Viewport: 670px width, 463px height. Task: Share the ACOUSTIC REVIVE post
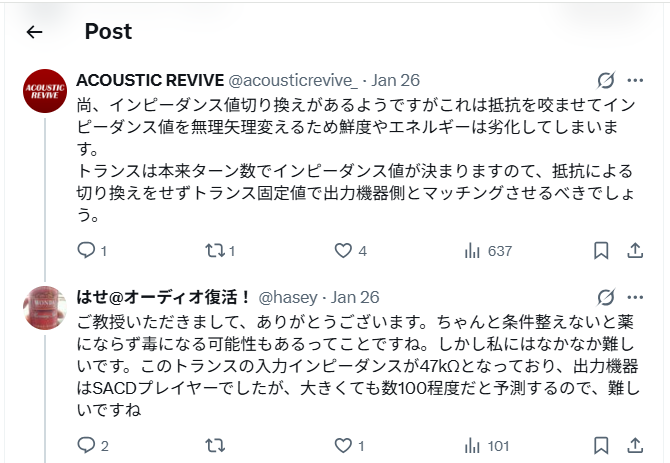[x=635, y=250]
